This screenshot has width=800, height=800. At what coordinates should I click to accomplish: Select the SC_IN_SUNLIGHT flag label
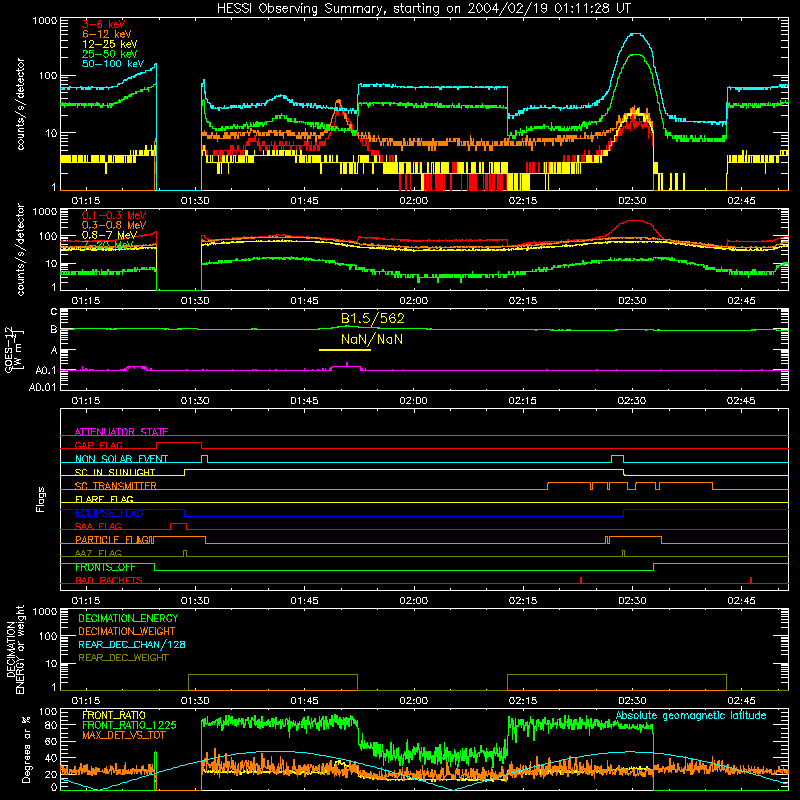[x=115, y=472]
